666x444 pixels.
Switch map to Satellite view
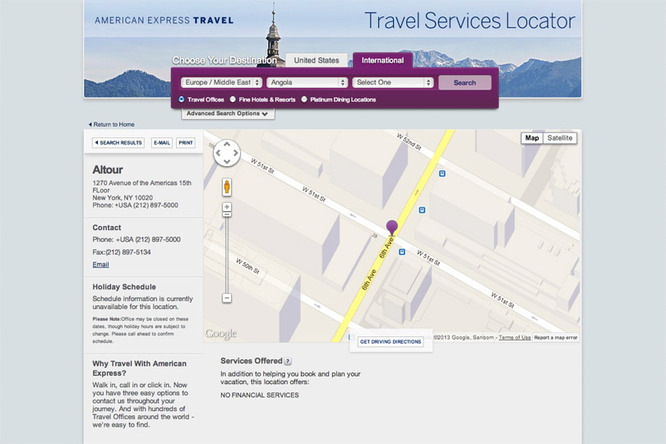559,138
